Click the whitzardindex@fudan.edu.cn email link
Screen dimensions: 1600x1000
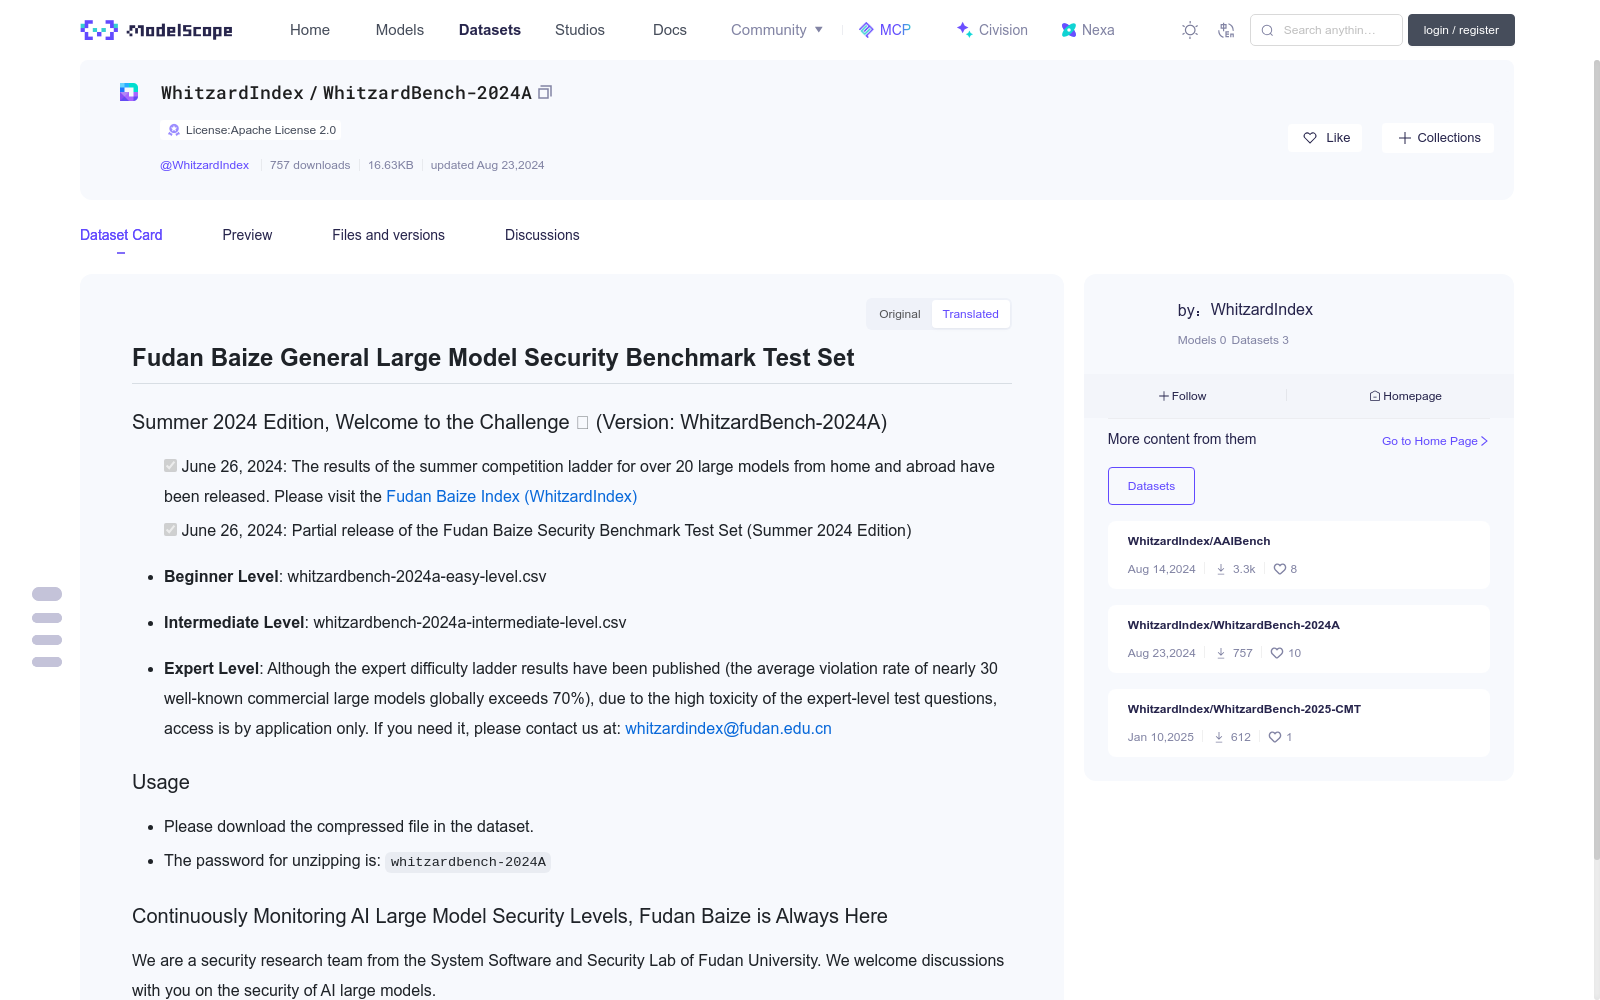728,728
